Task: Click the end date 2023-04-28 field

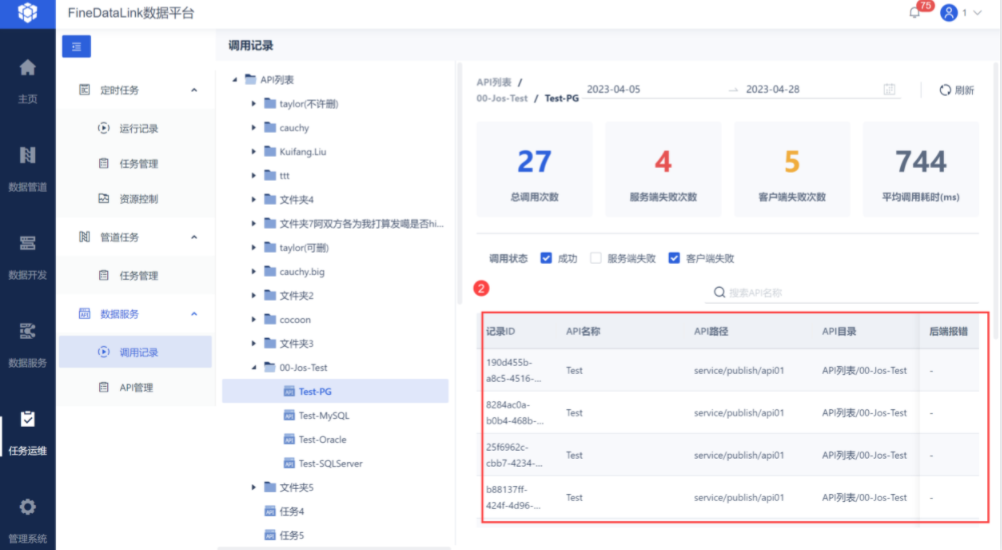Action: [x=773, y=89]
